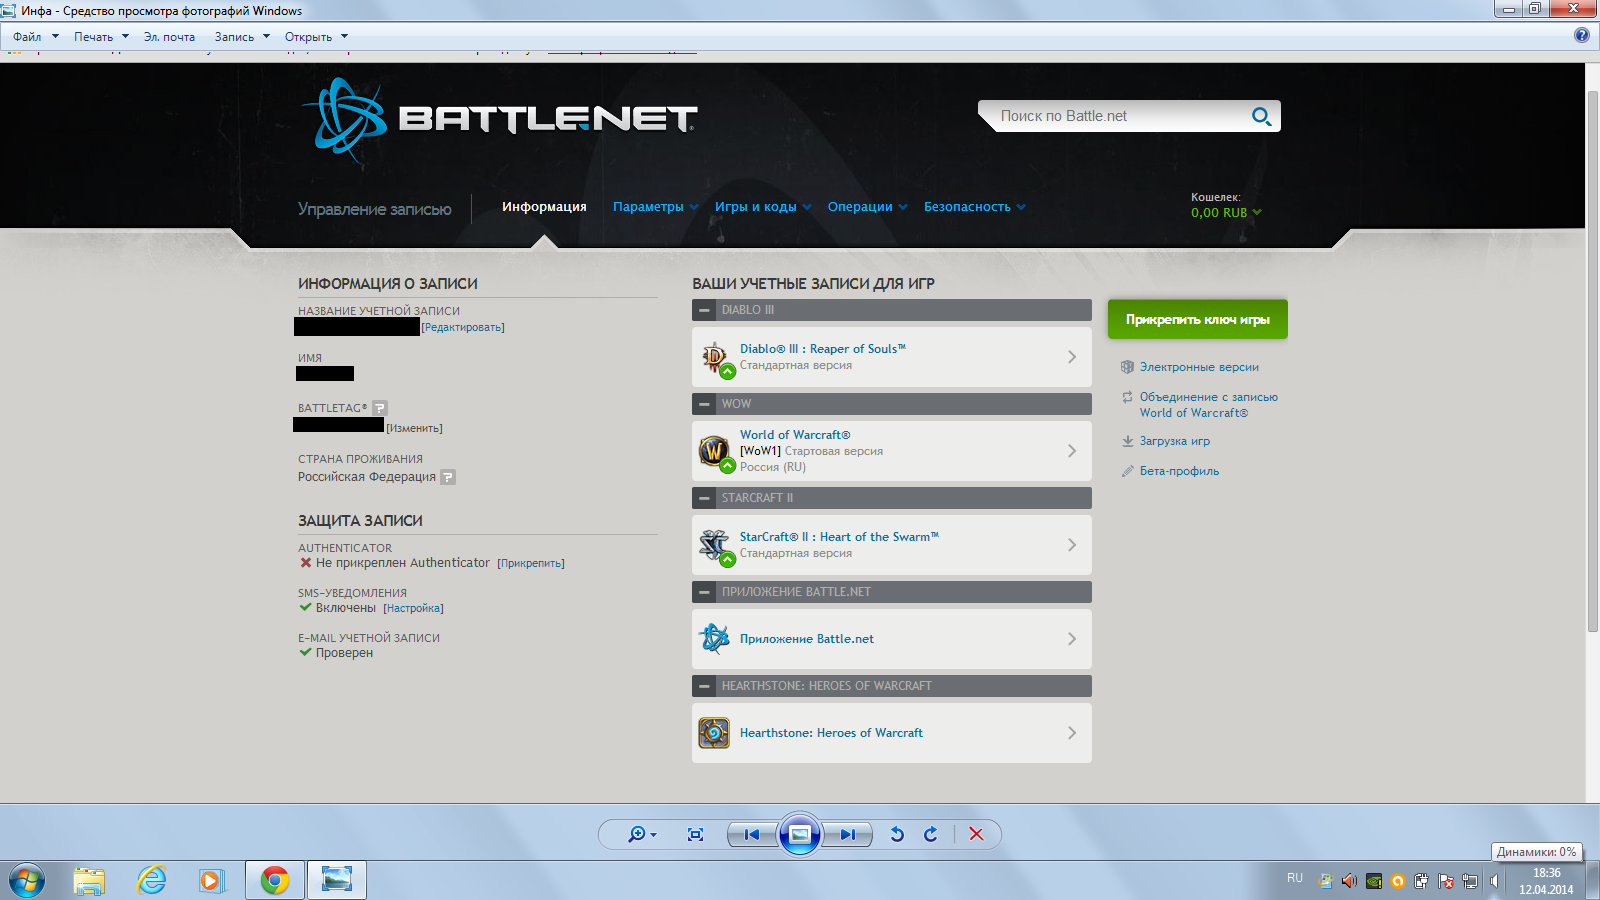Click the [Изменить] BattleTag link
This screenshot has height=900, width=1600.
tap(414, 428)
